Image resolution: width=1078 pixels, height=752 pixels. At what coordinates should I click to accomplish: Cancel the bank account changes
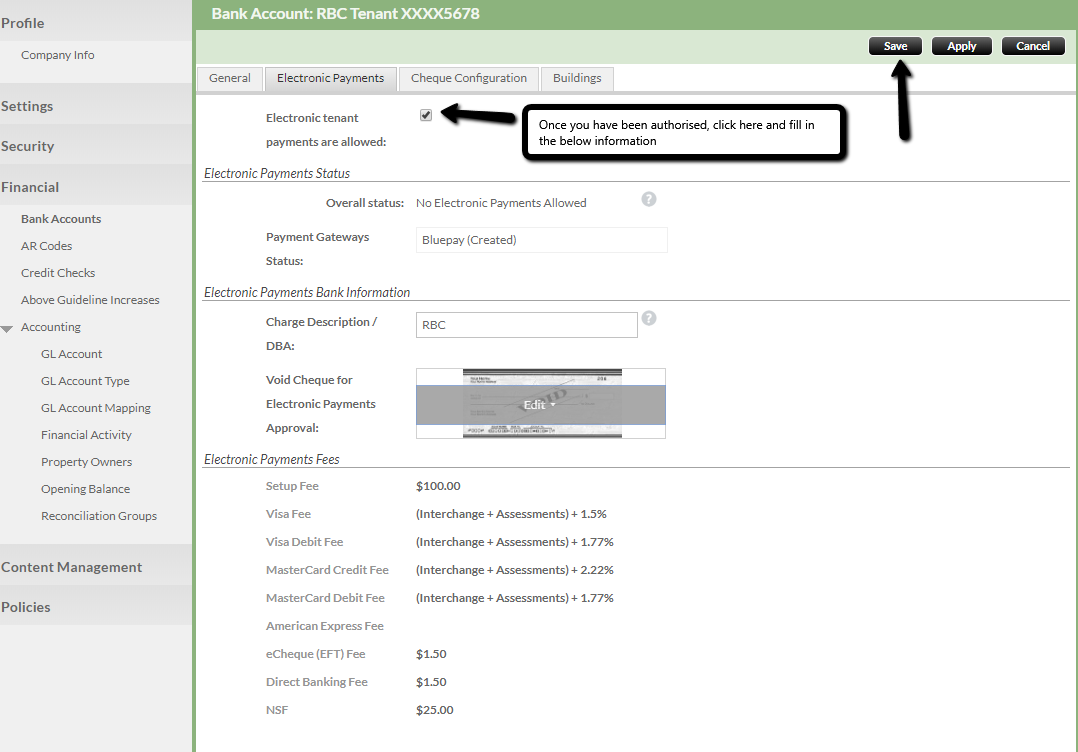pos(1033,46)
